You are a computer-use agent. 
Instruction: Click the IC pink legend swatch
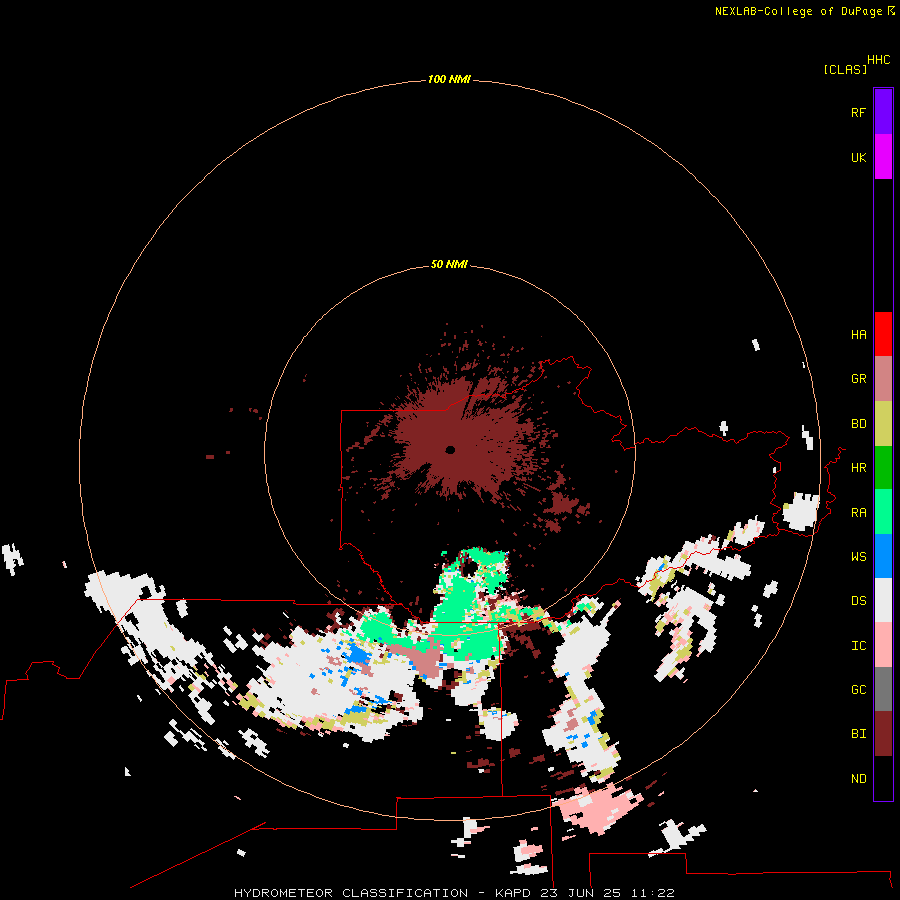coord(883,645)
